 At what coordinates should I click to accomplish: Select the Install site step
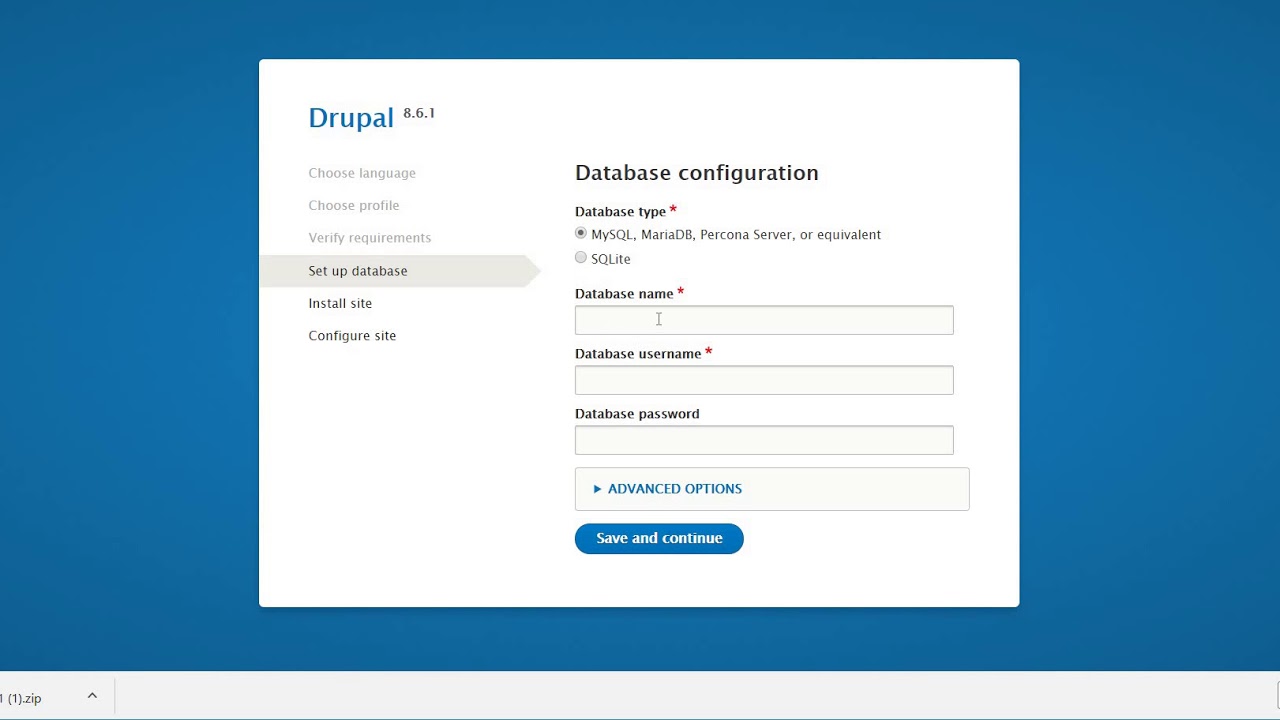340,303
